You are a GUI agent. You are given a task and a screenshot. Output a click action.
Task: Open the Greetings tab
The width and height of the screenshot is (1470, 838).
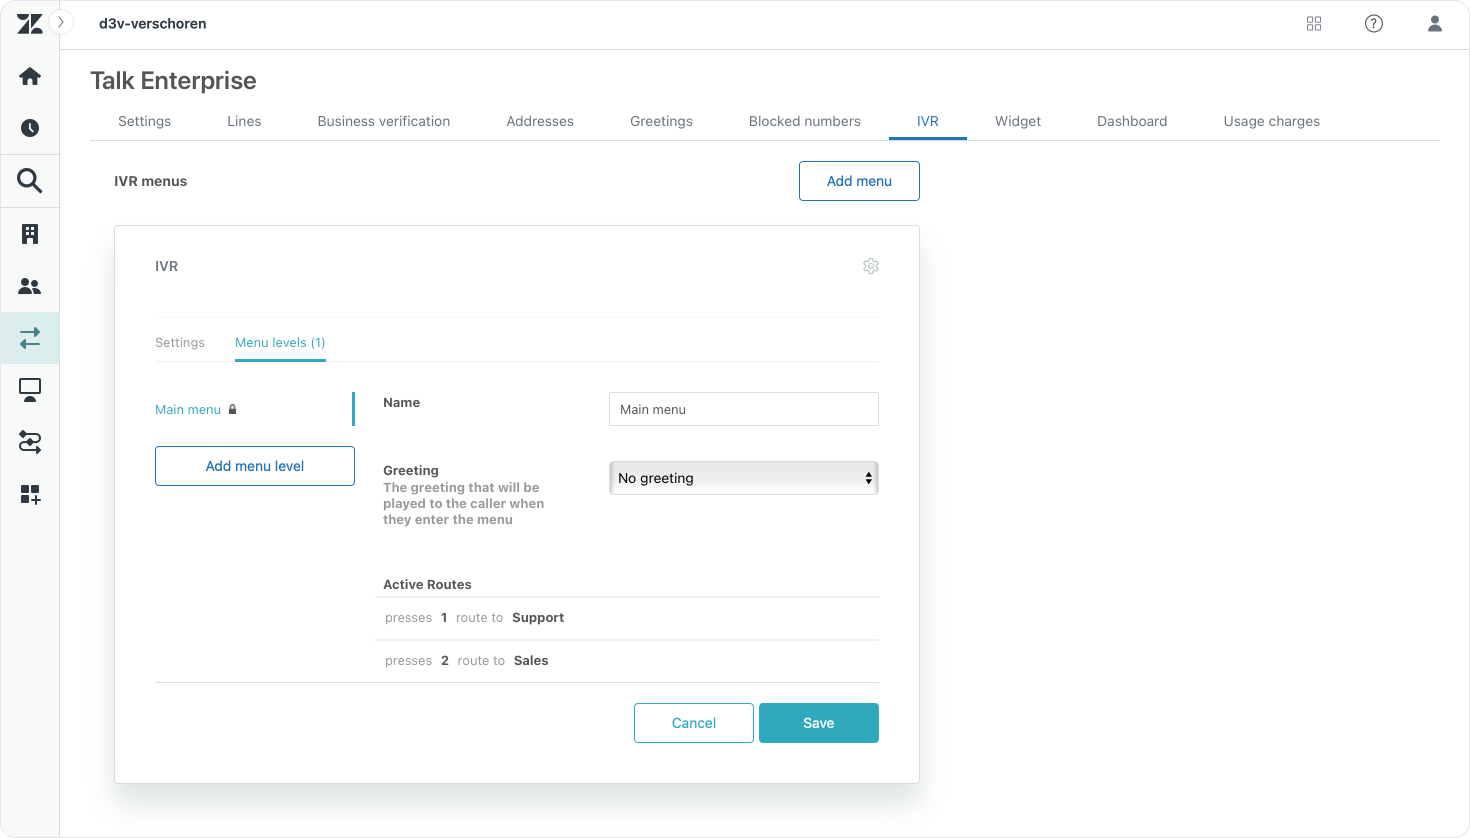point(661,121)
